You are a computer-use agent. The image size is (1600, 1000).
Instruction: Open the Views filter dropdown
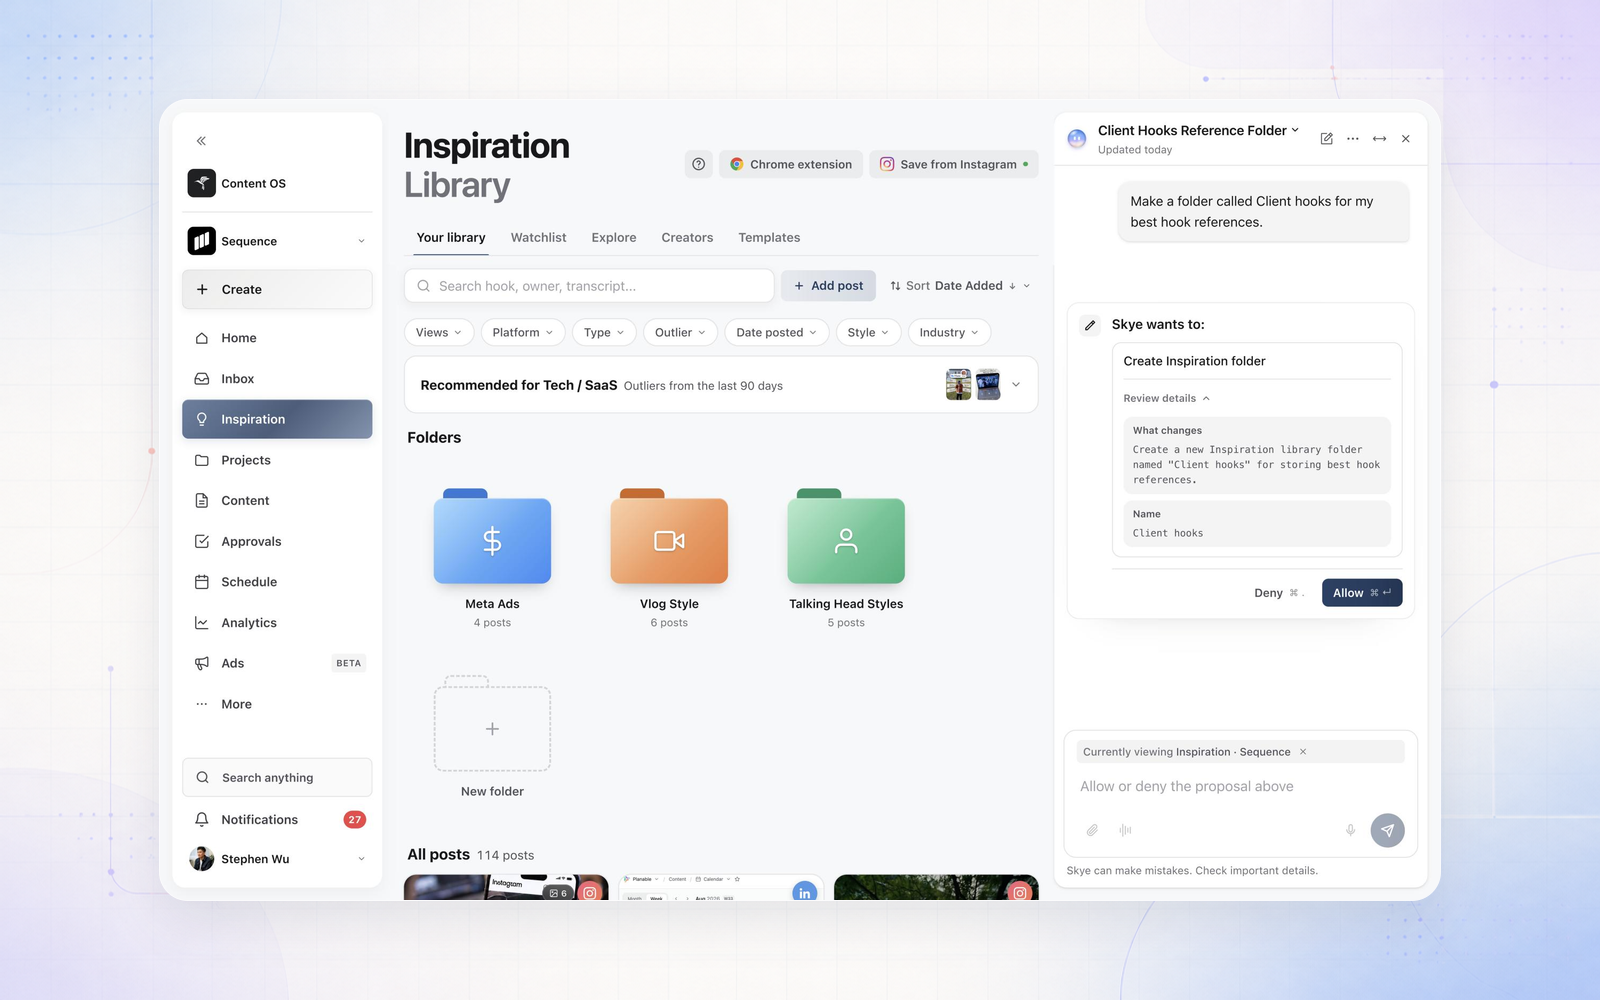(x=439, y=332)
